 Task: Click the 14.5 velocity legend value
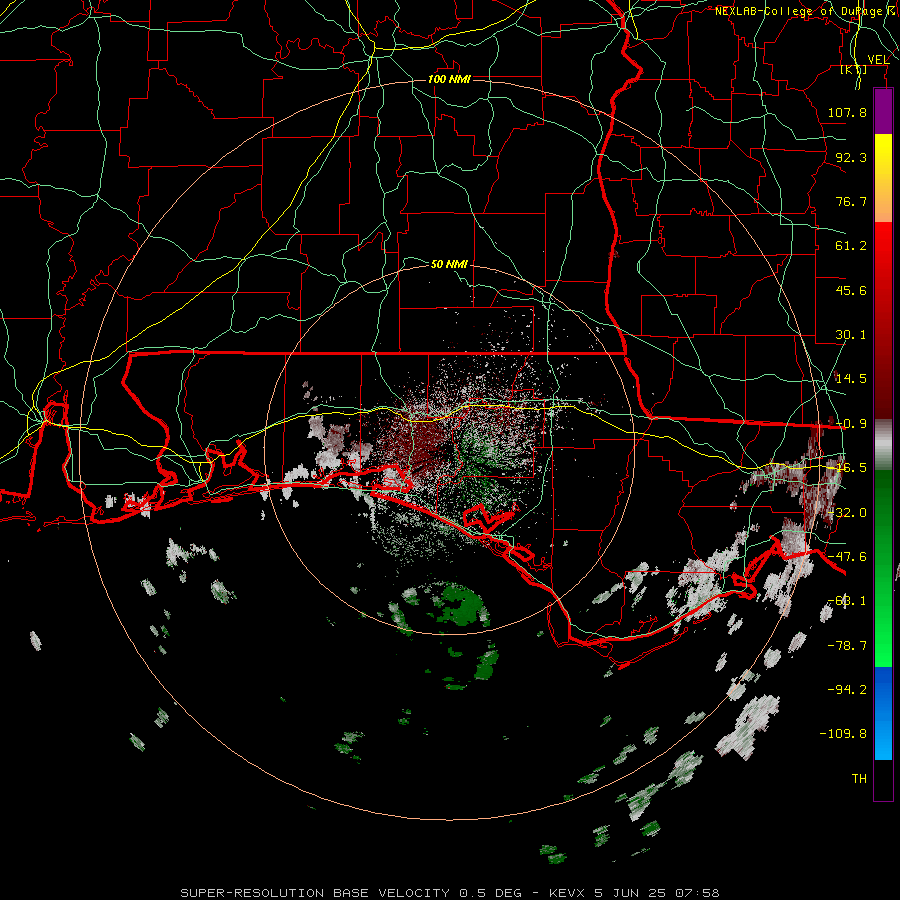click(x=851, y=379)
